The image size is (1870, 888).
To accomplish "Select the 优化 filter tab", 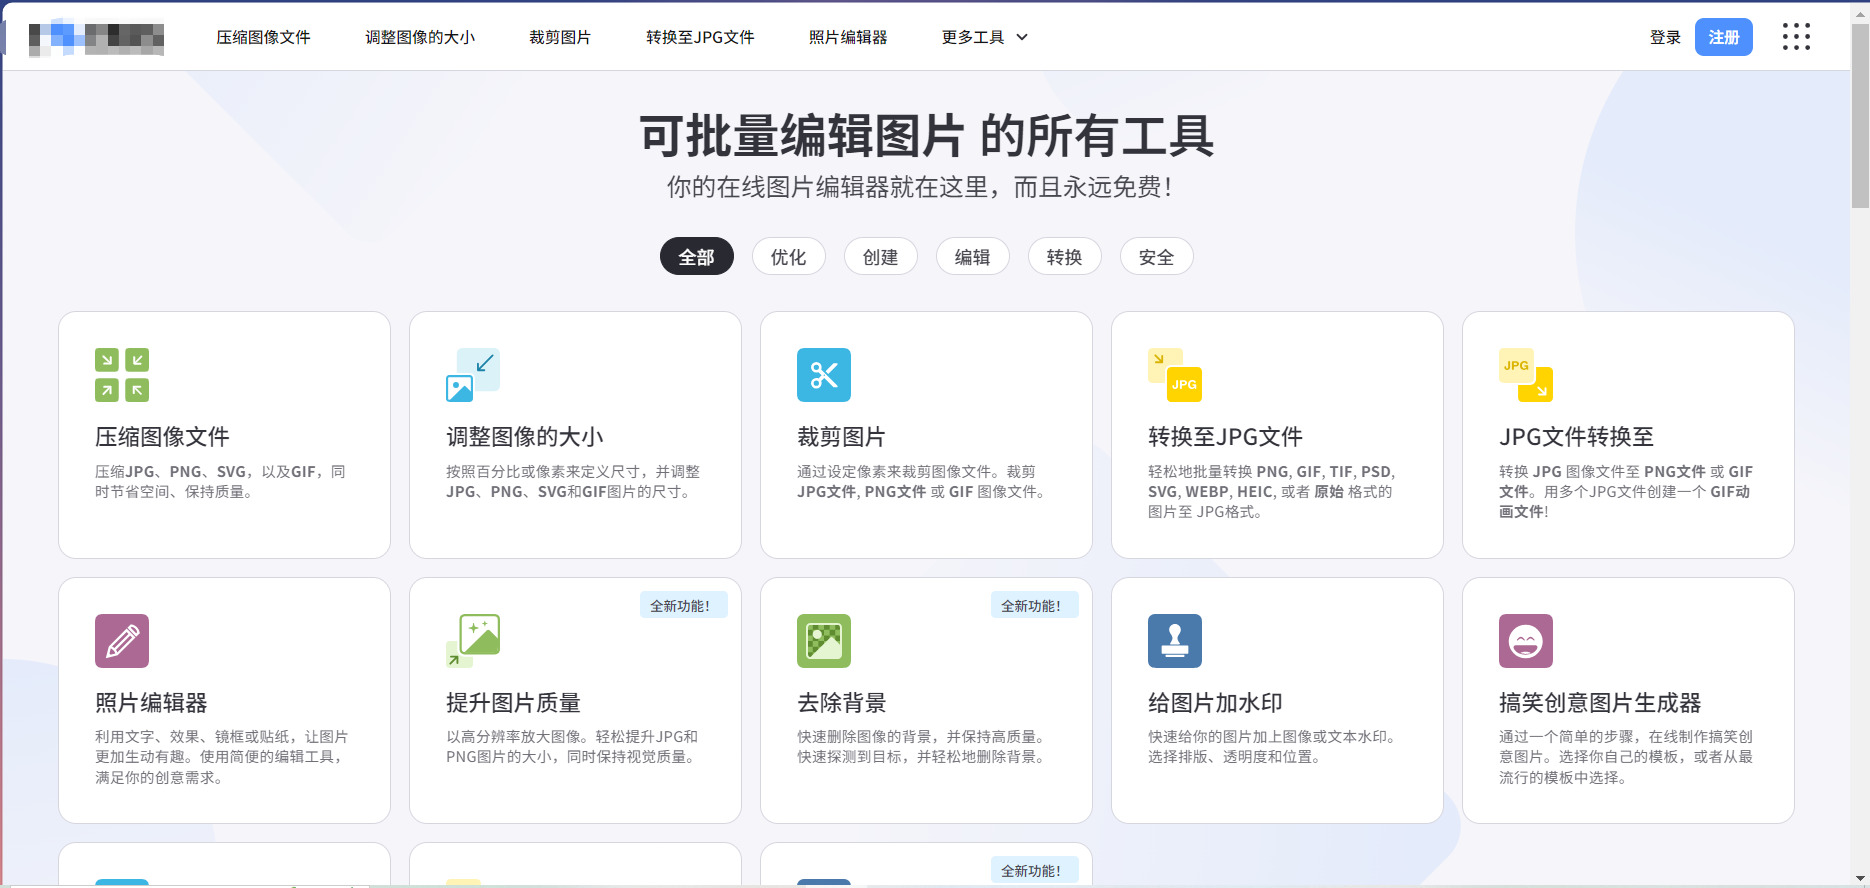I will 789,257.
